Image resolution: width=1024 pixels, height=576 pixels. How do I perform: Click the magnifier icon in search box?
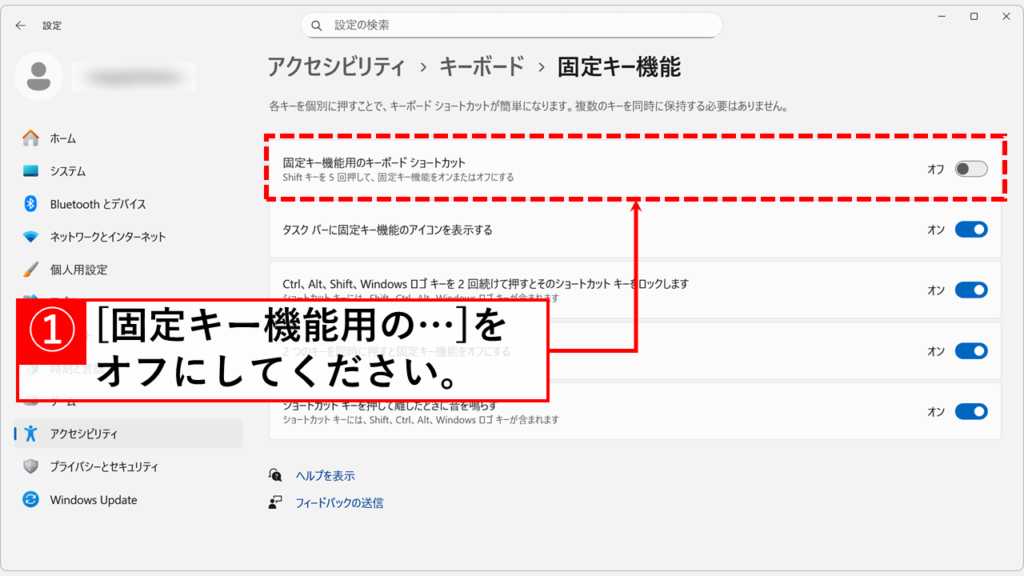pyautogui.click(x=317, y=25)
